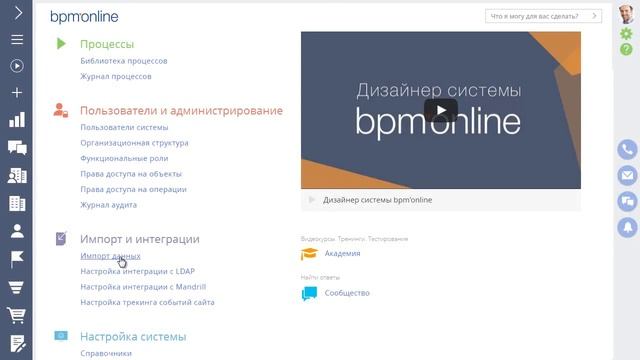
Task: Open Журнал процессов link
Action: tap(116, 76)
